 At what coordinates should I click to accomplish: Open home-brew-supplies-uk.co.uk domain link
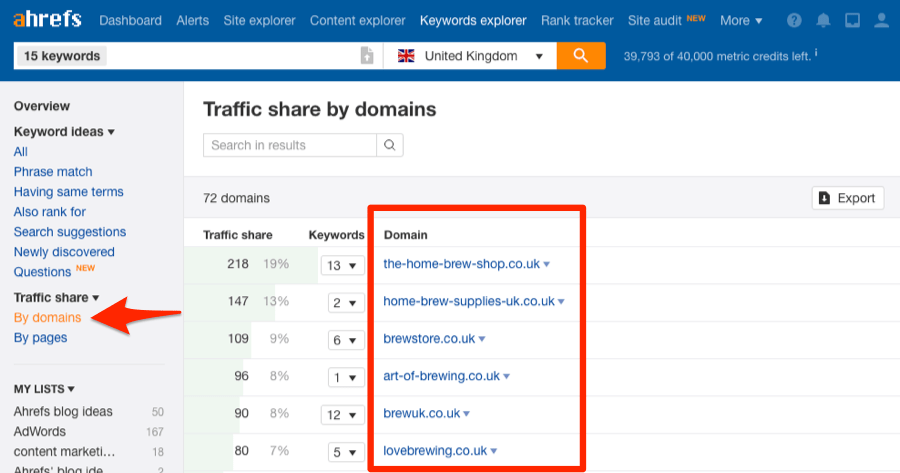469,301
